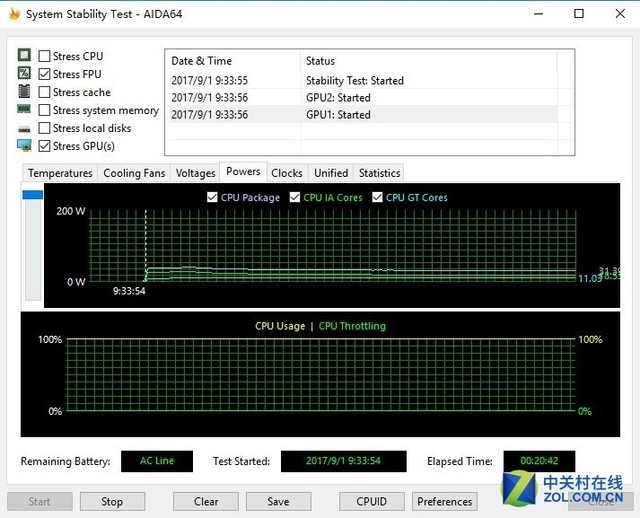Open the Unified tab
The image size is (640, 518).
pos(331,173)
